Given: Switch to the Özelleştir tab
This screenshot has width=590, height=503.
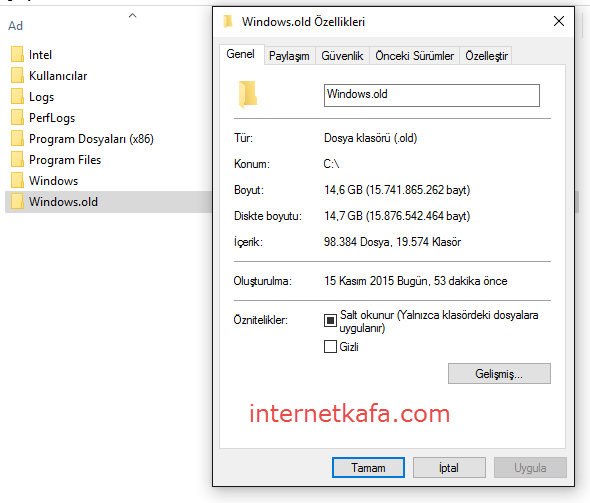Looking at the screenshot, I should (x=486, y=56).
